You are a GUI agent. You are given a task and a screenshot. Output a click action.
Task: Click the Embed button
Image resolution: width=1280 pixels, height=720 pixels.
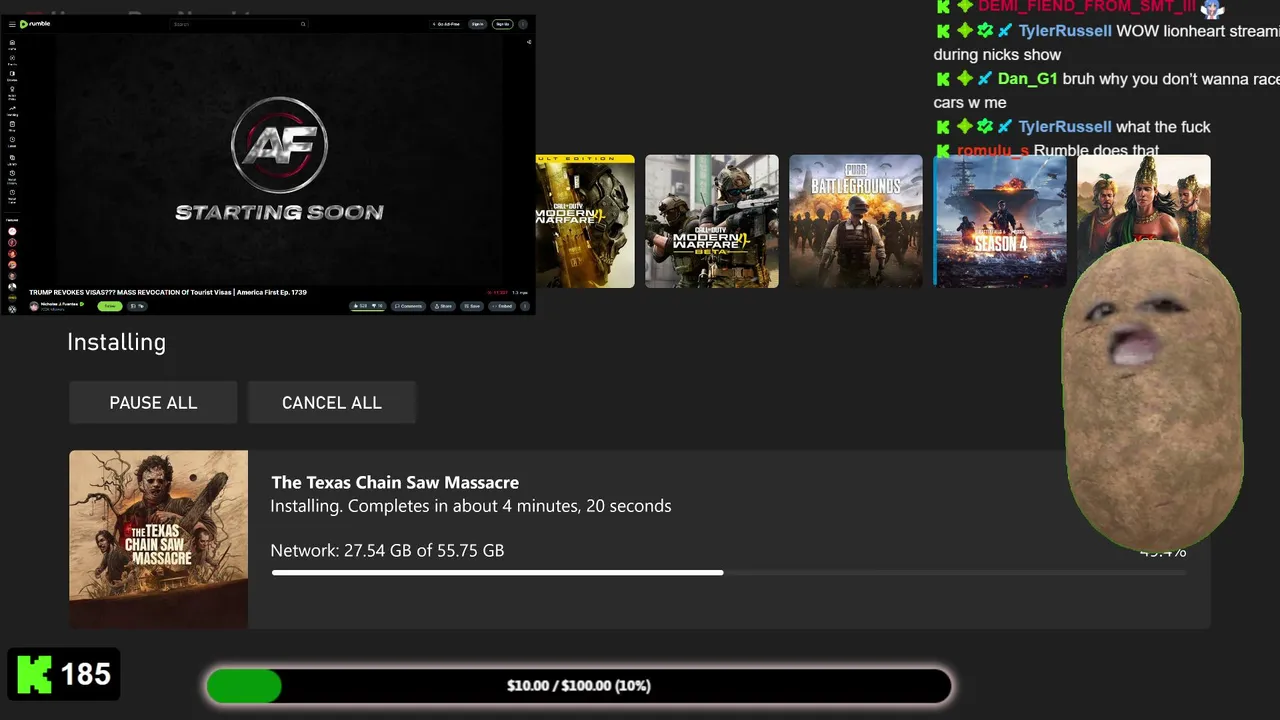point(503,306)
